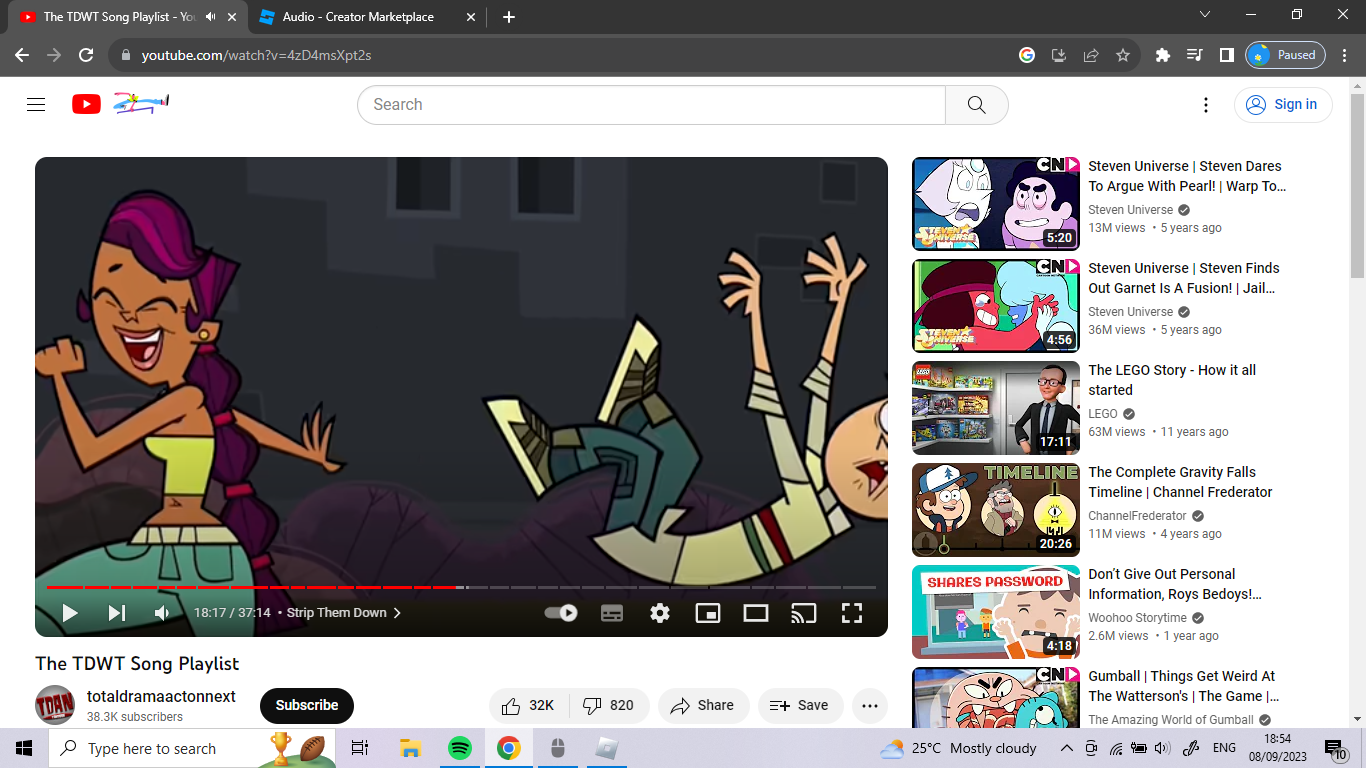The height and width of the screenshot is (768, 1366).
Task: Open totaldramaactonnext channel avatar
Action: tap(55, 705)
